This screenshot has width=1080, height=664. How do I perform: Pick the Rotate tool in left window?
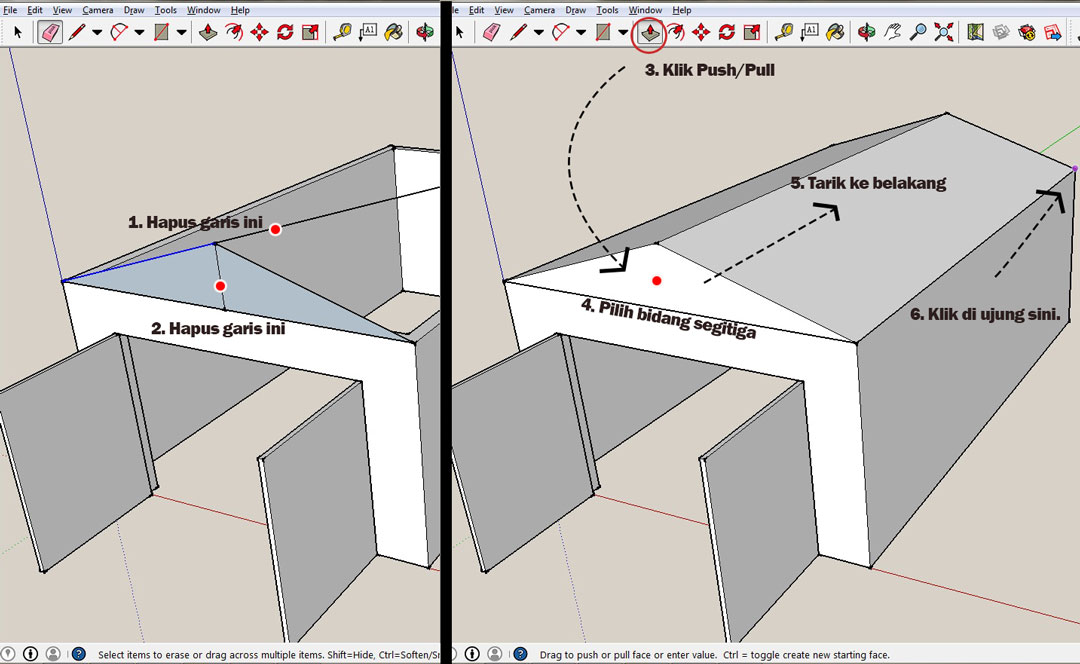285,32
